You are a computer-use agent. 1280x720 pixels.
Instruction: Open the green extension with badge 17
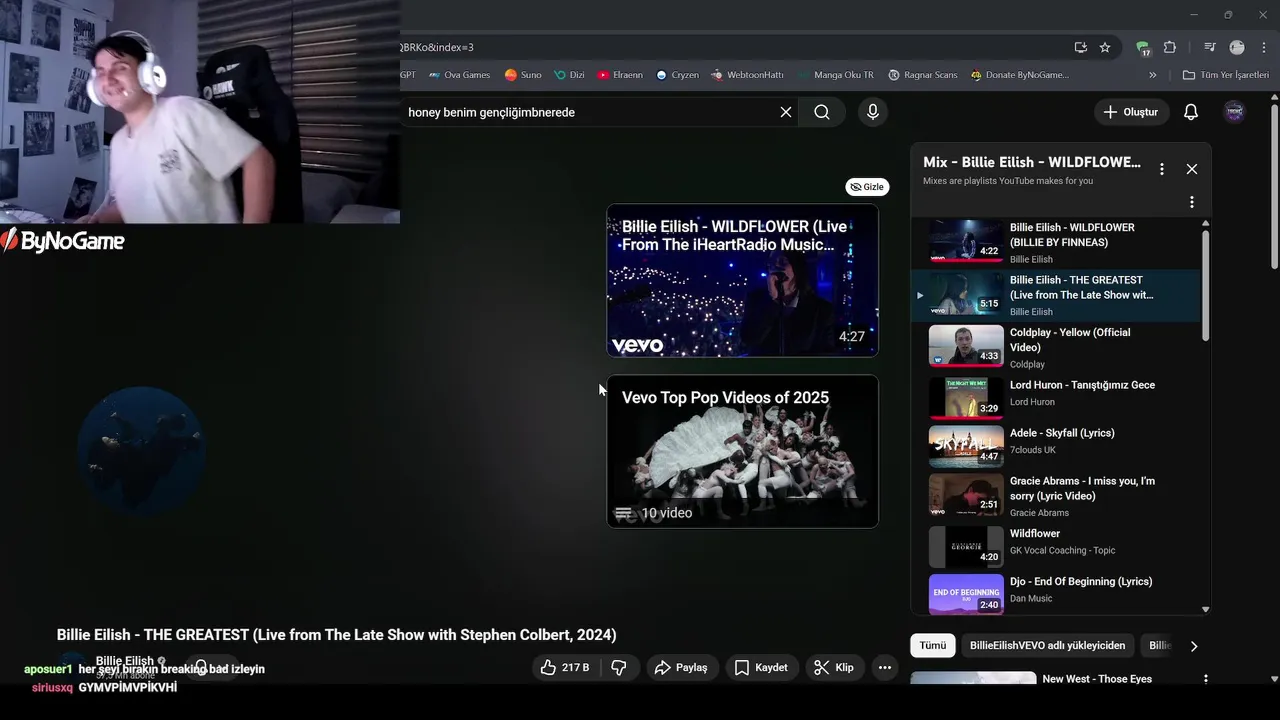pos(1143,47)
